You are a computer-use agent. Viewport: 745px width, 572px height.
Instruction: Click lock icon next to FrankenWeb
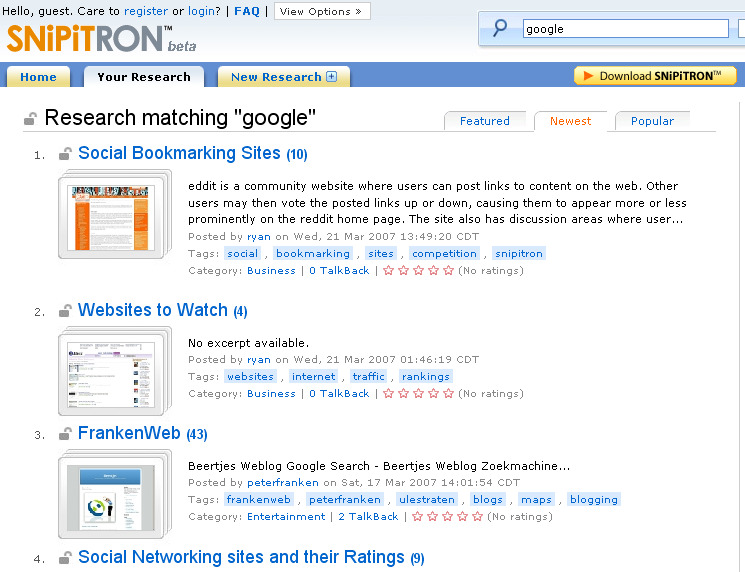(65, 434)
